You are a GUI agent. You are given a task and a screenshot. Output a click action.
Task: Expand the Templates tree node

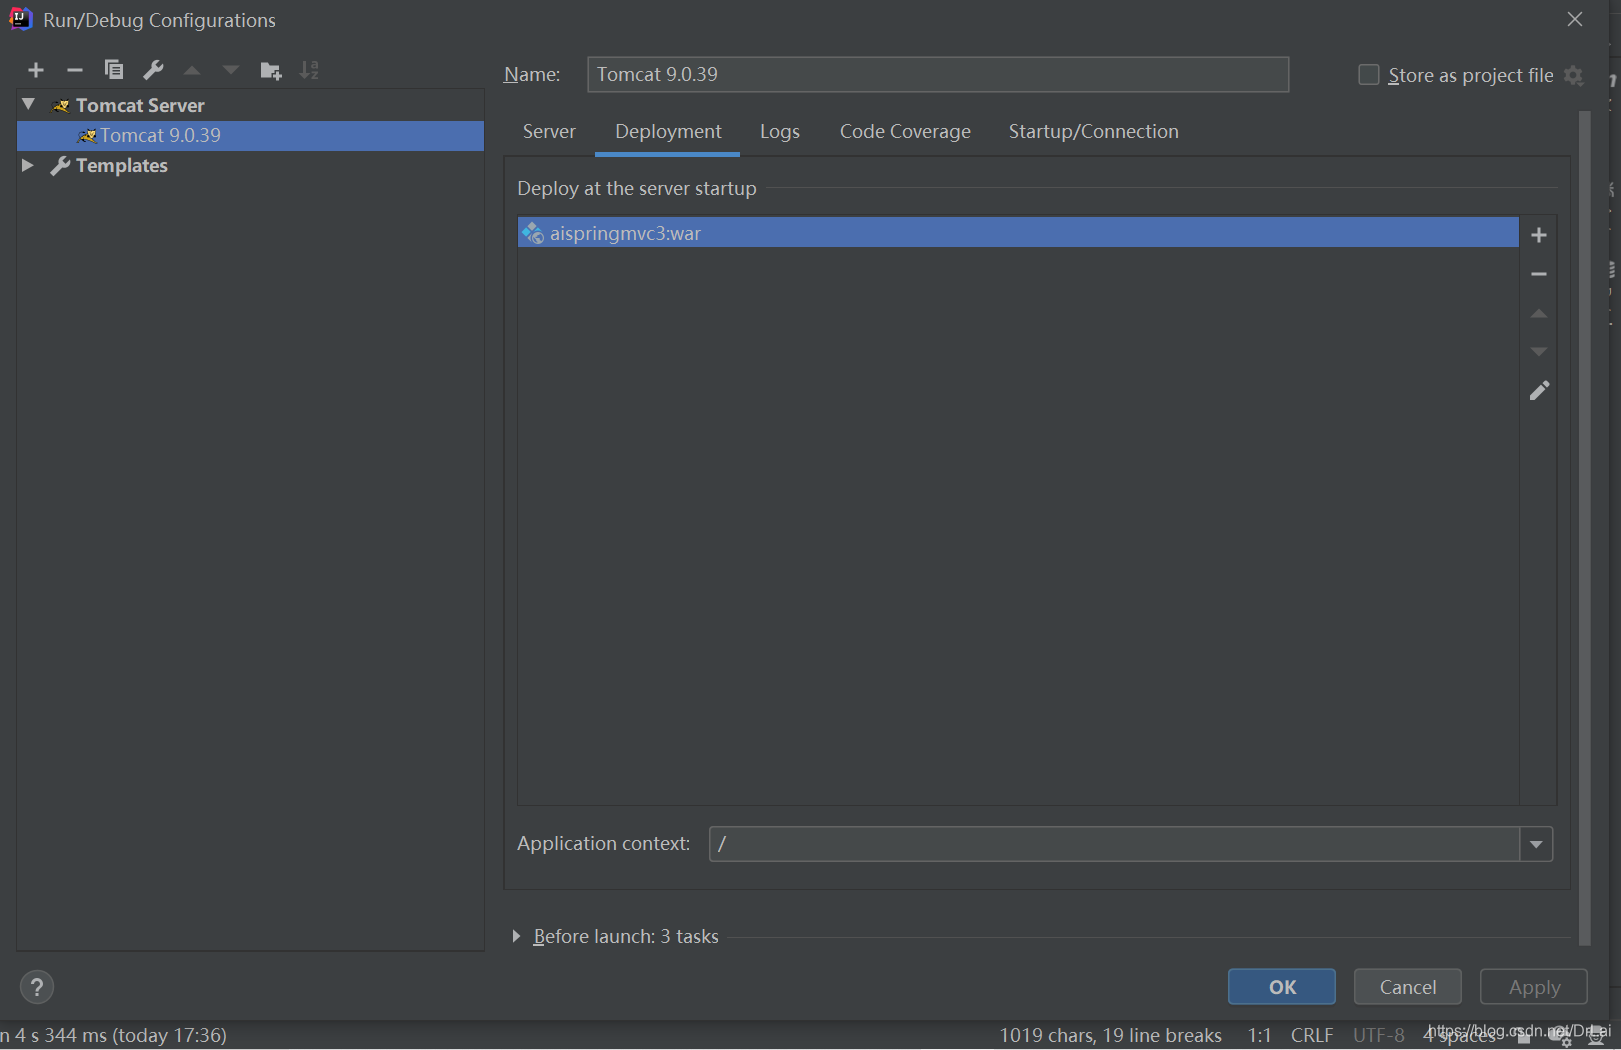click(28, 165)
